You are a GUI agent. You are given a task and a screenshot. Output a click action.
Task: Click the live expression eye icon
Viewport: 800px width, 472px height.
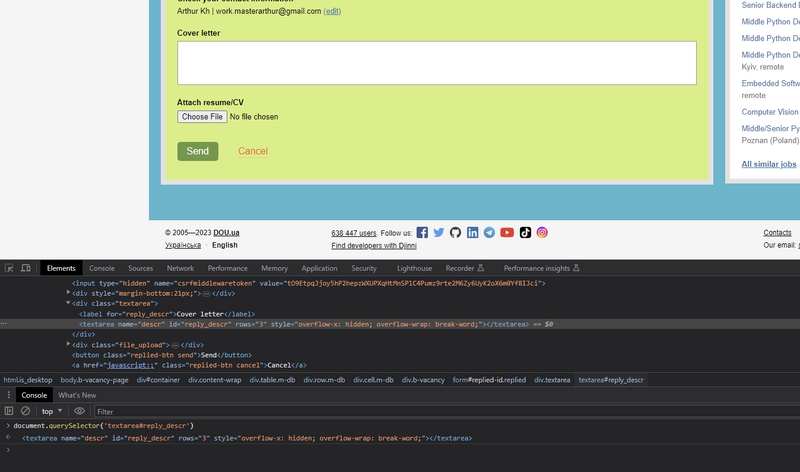point(80,411)
